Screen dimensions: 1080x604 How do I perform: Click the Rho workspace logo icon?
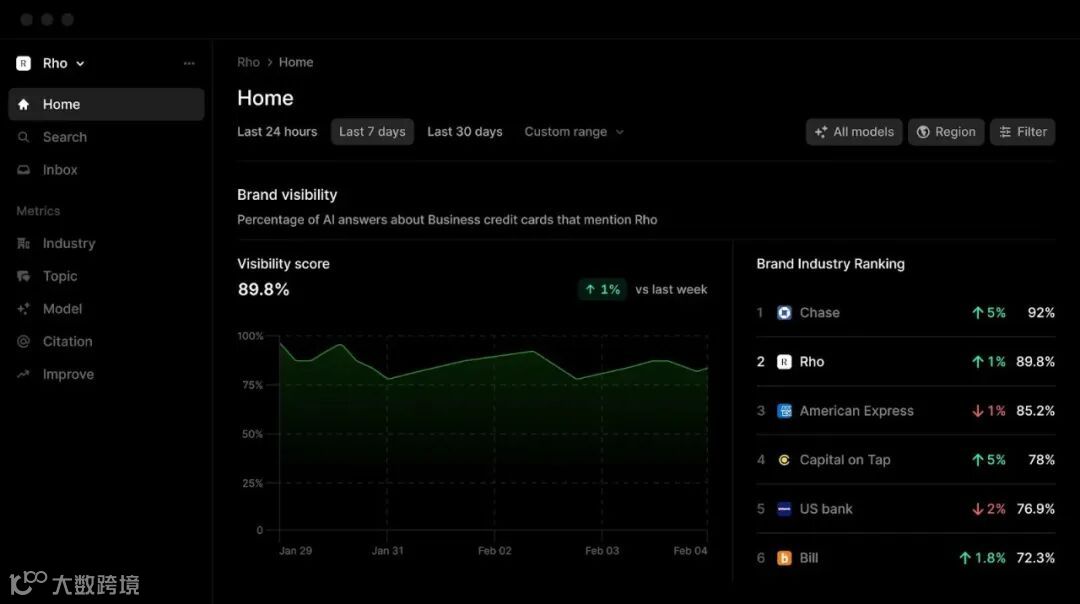pyautogui.click(x=23, y=63)
